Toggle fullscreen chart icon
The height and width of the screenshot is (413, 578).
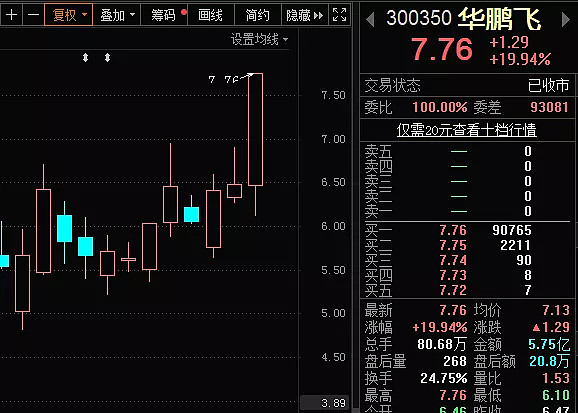(339, 15)
